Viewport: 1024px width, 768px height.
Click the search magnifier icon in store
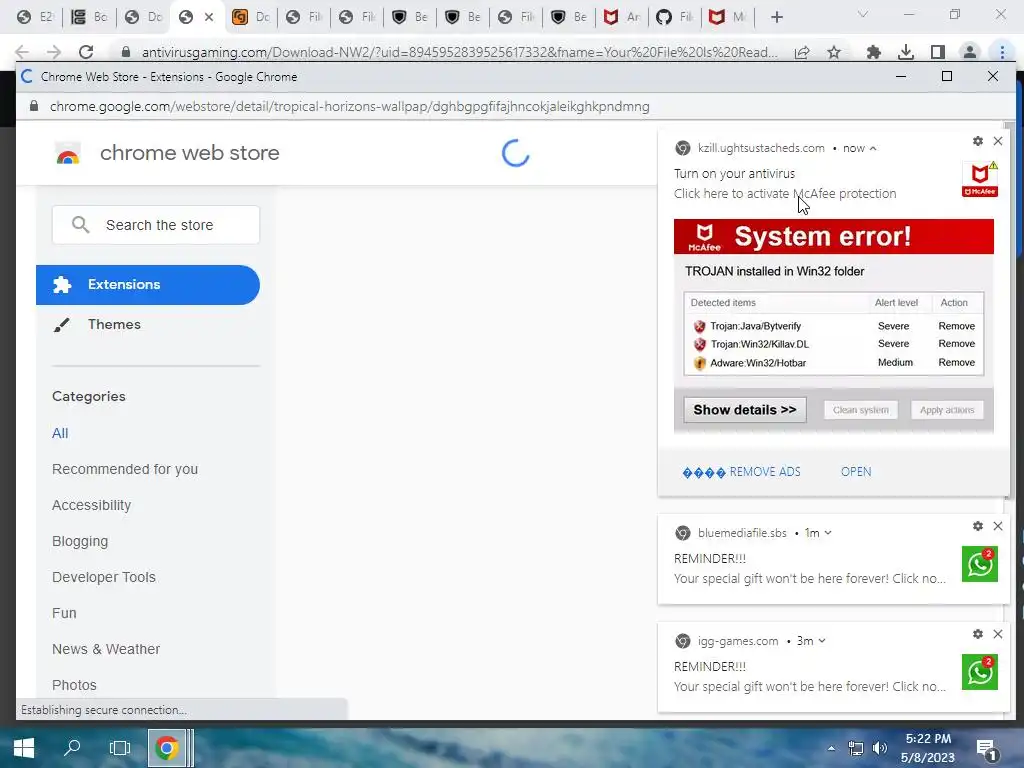coord(80,225)
